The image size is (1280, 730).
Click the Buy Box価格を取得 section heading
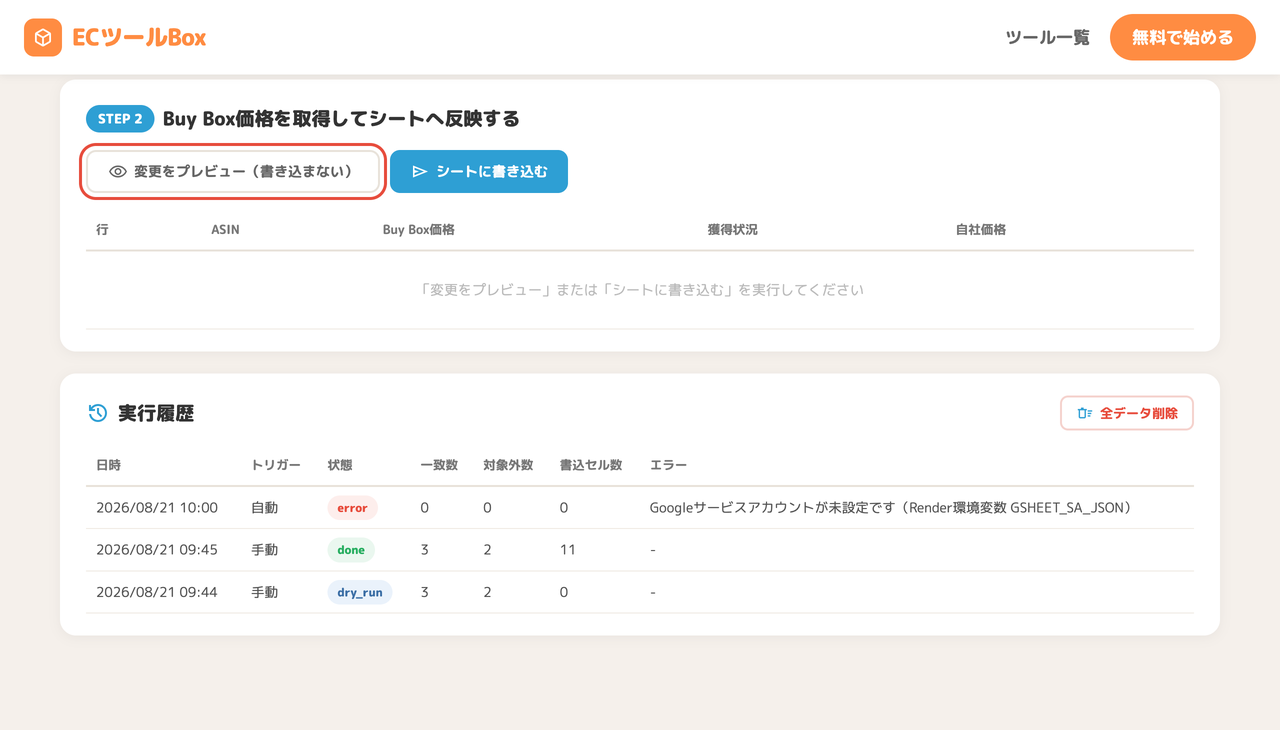[x=341, y=119]
